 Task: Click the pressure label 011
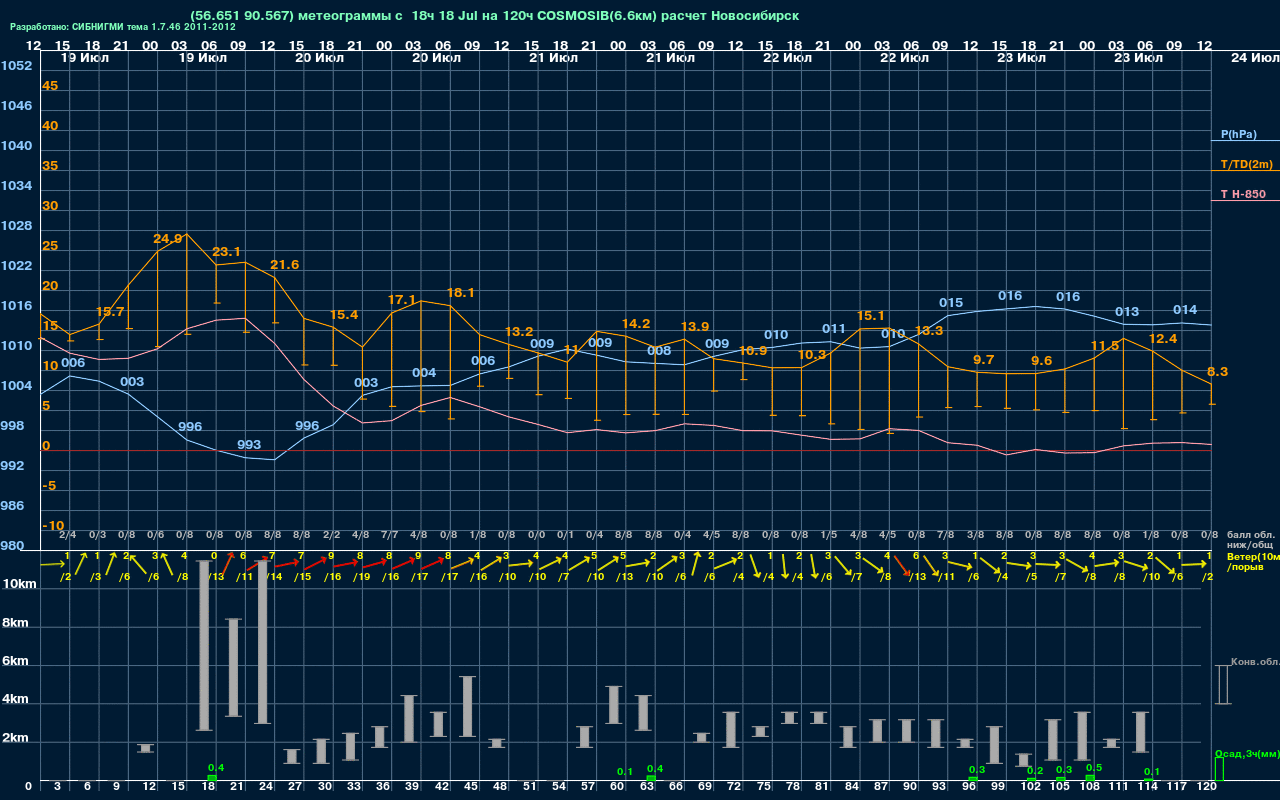pos(834,329)
